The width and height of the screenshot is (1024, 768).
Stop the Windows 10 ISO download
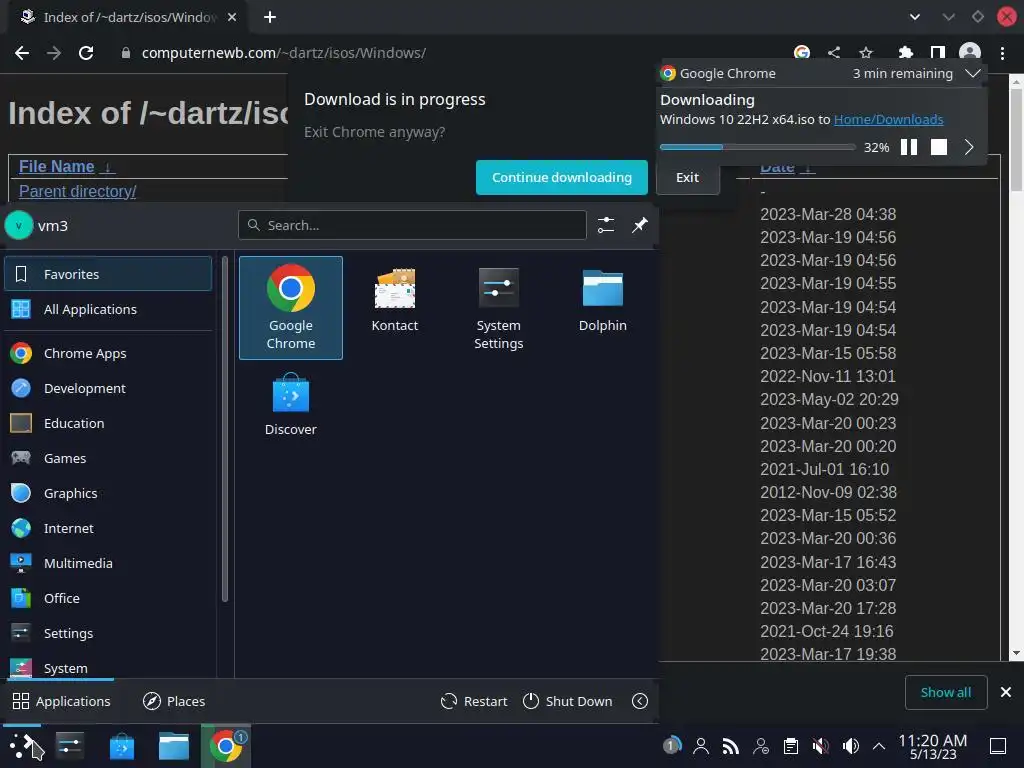(x=939, y=147)
